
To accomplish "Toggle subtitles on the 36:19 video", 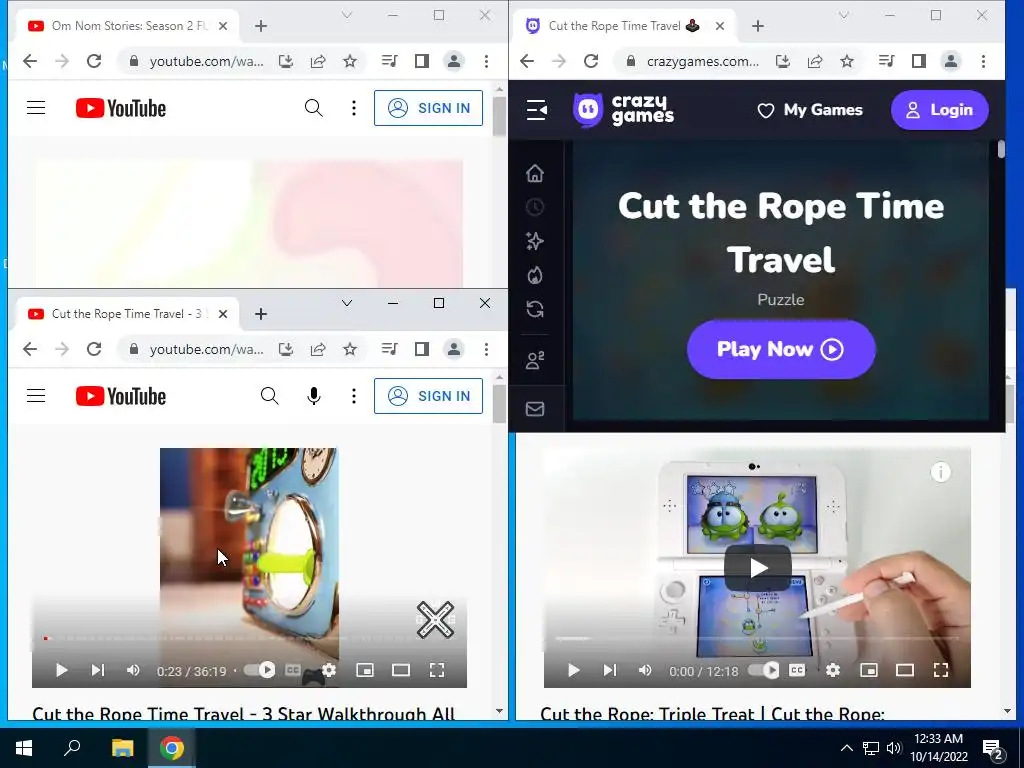I will [x=293, y=670].
